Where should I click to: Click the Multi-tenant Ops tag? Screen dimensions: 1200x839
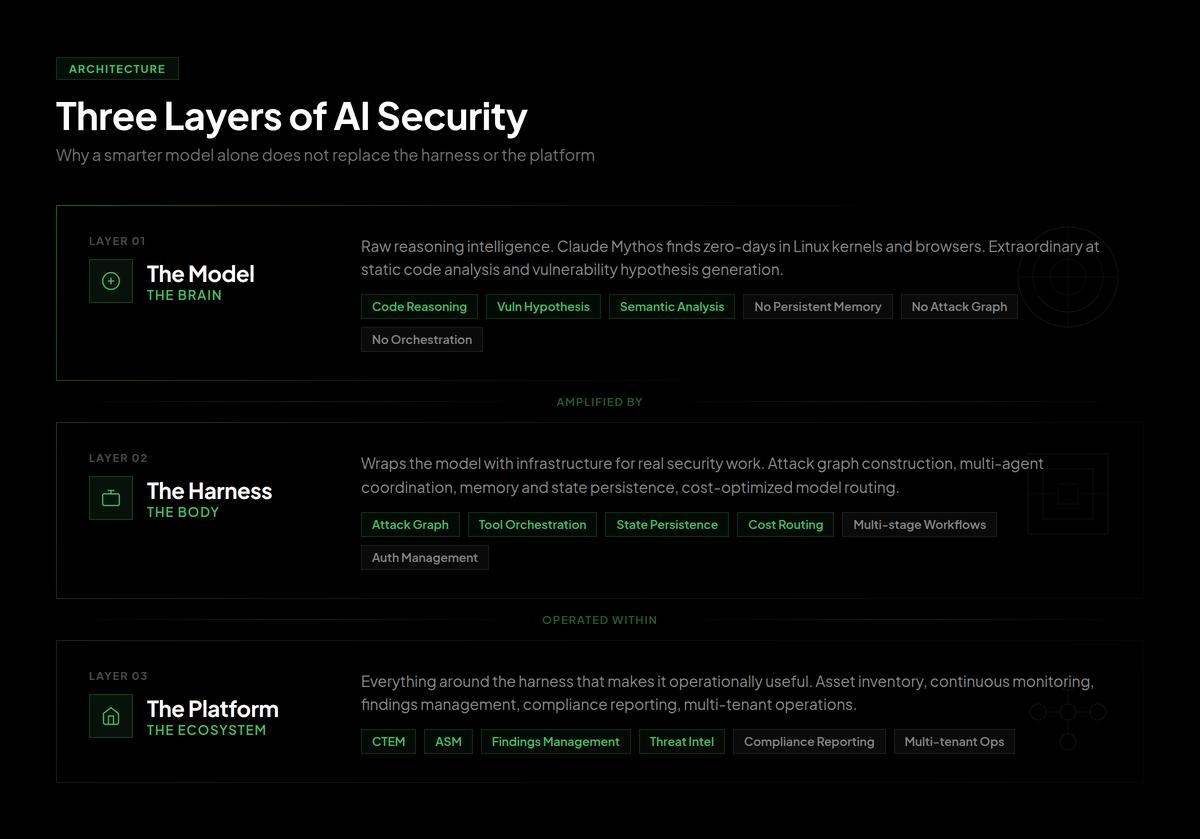pos(954,742)
